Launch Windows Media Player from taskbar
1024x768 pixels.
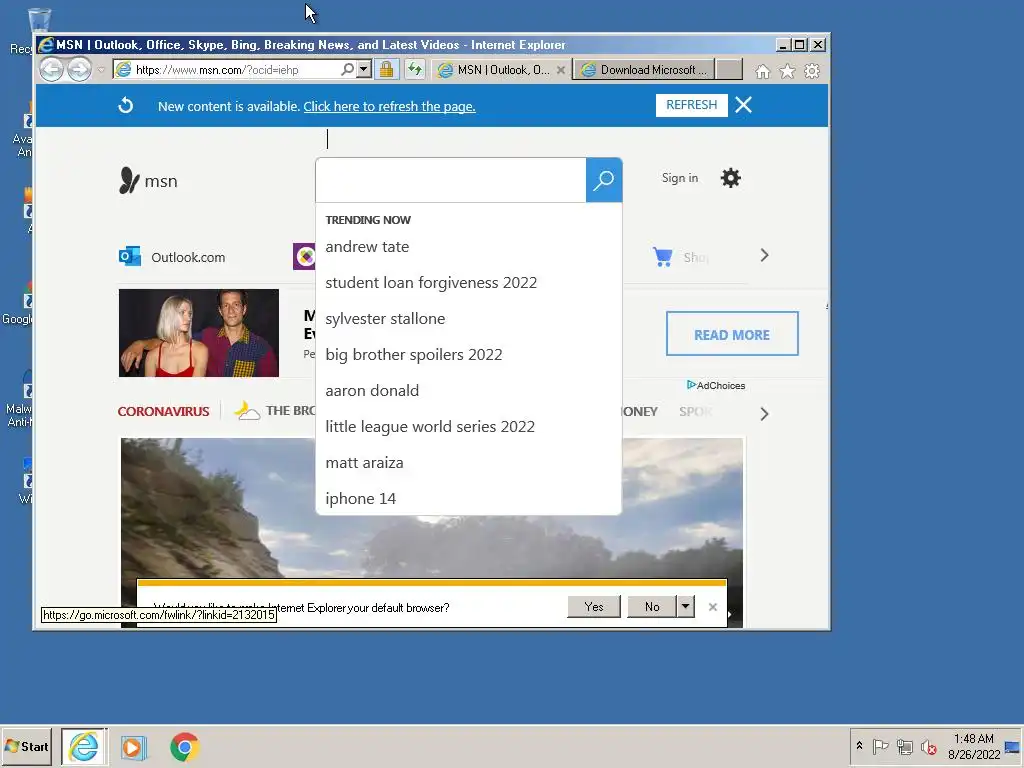point(133,747)
